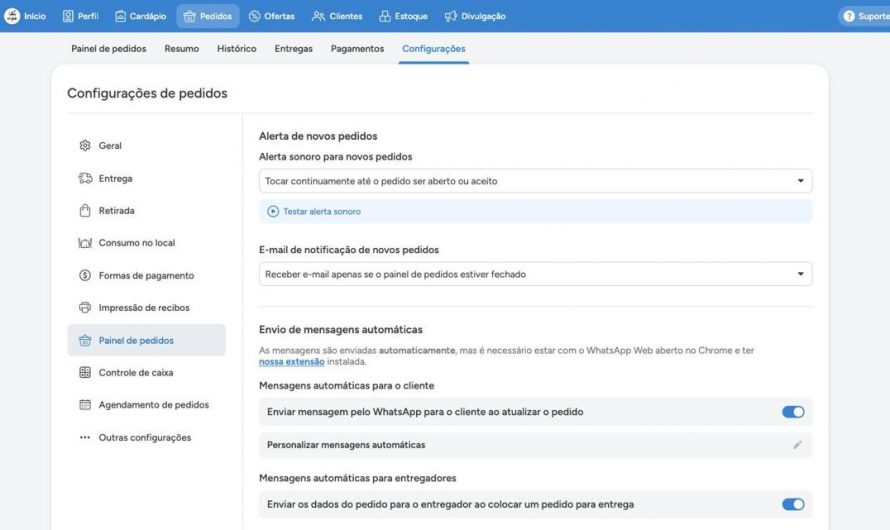Open the Alerta sonoro para novos pedidos dropdown
The width and height of the screenshot is (890, 530).
(535, 181)
